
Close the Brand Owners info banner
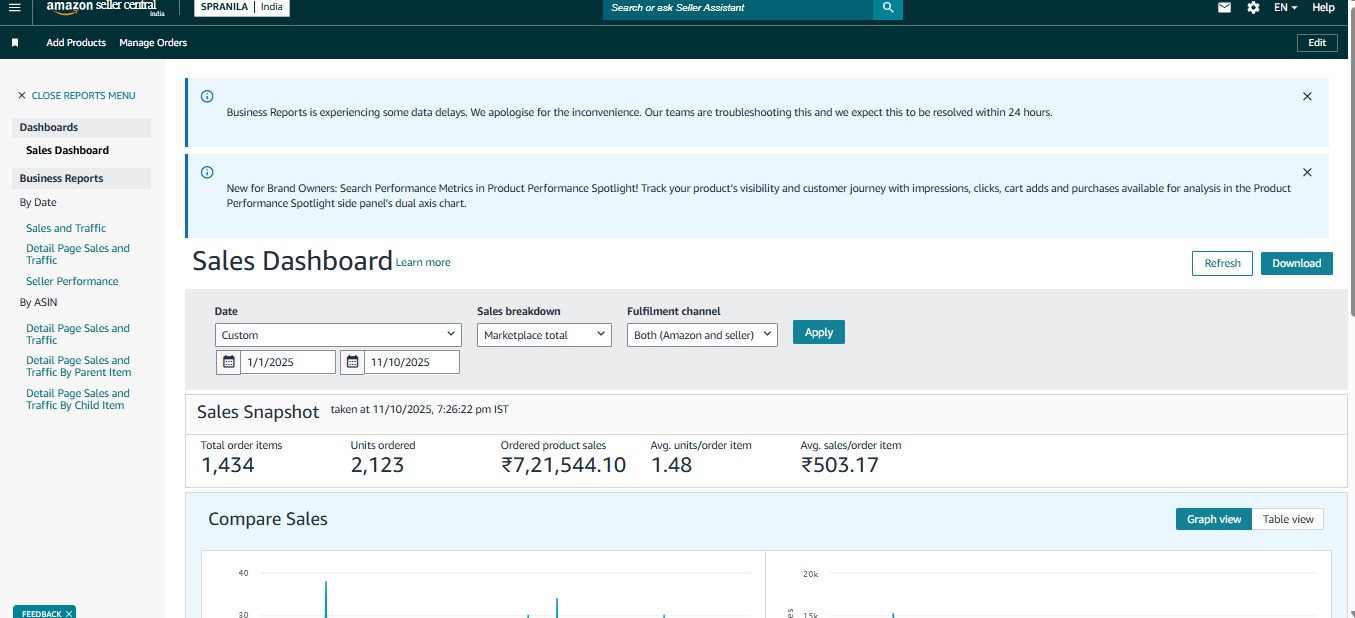click(x=1307, y=172)
